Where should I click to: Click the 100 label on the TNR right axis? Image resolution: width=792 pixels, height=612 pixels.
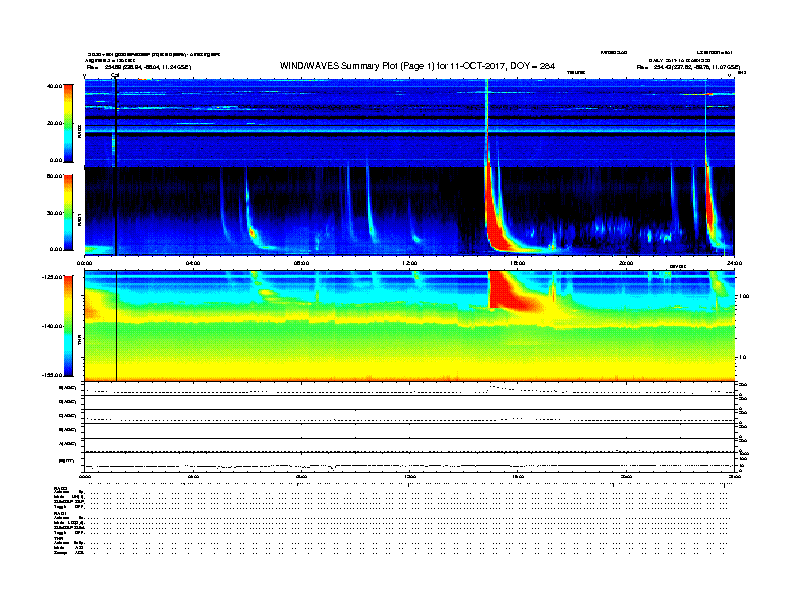(x=744, y=296)
